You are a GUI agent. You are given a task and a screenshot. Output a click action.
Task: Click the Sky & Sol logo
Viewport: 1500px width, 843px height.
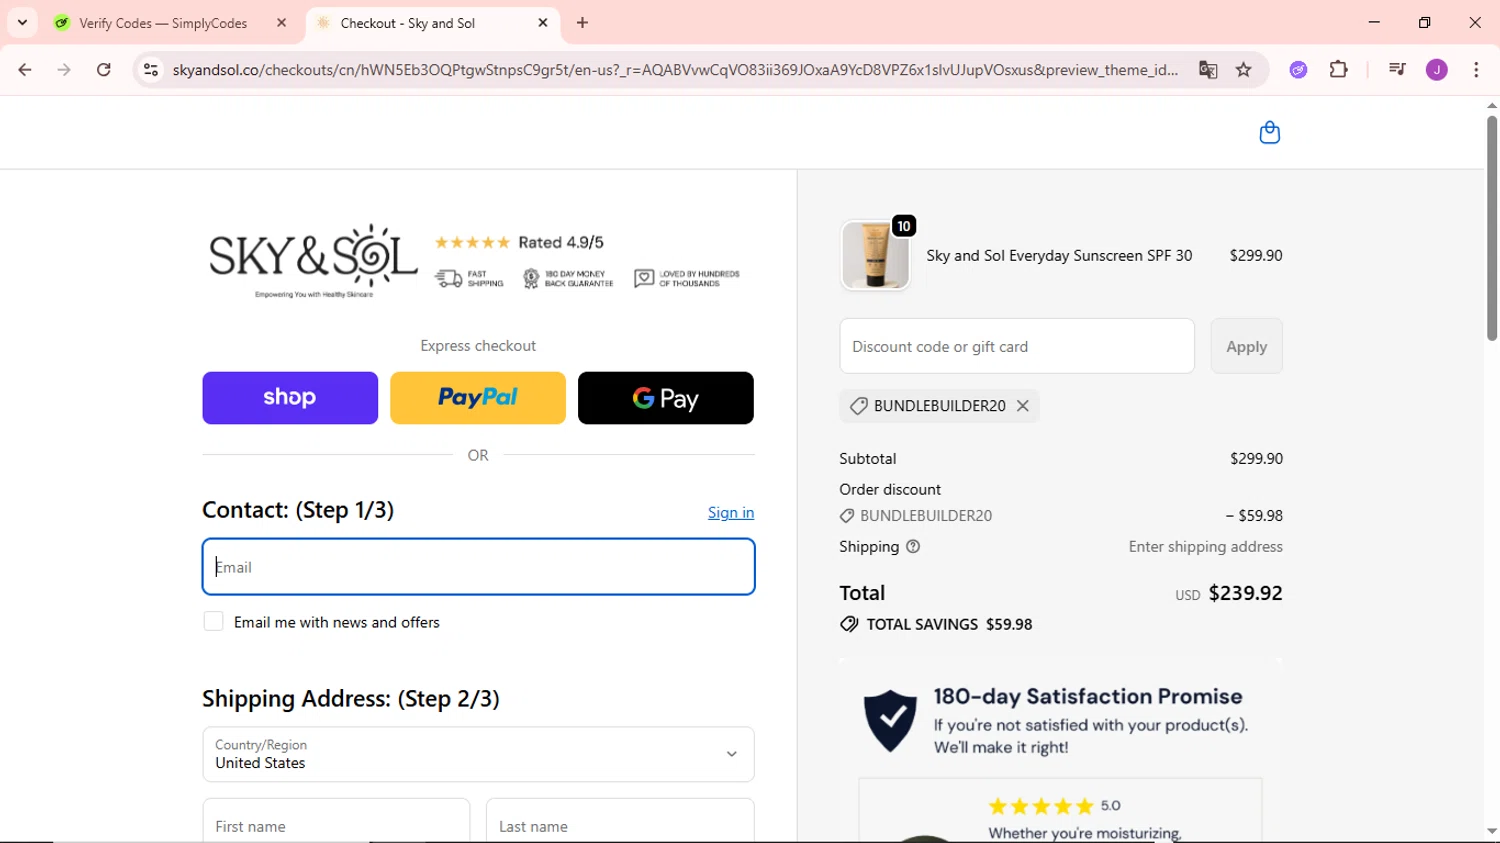[313, 260]
